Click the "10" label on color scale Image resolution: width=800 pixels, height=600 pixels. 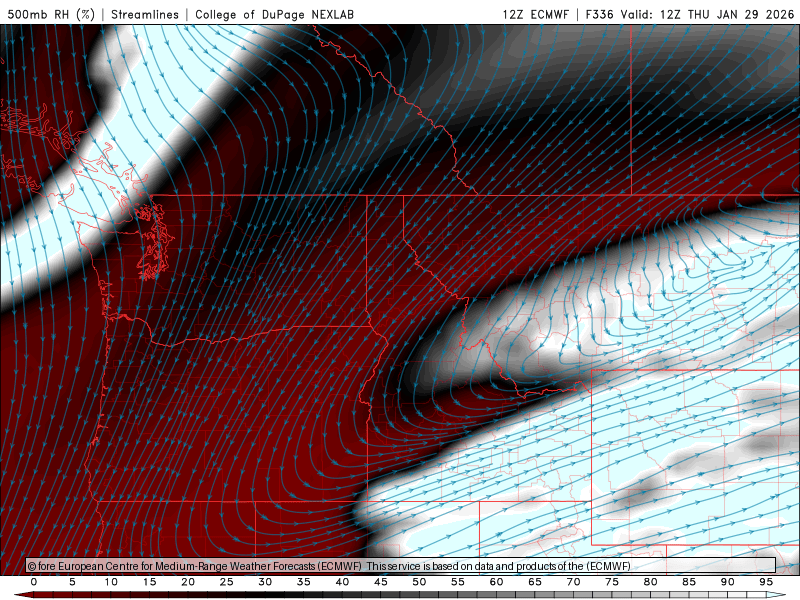pyautogui.click(x=111, y=582)
